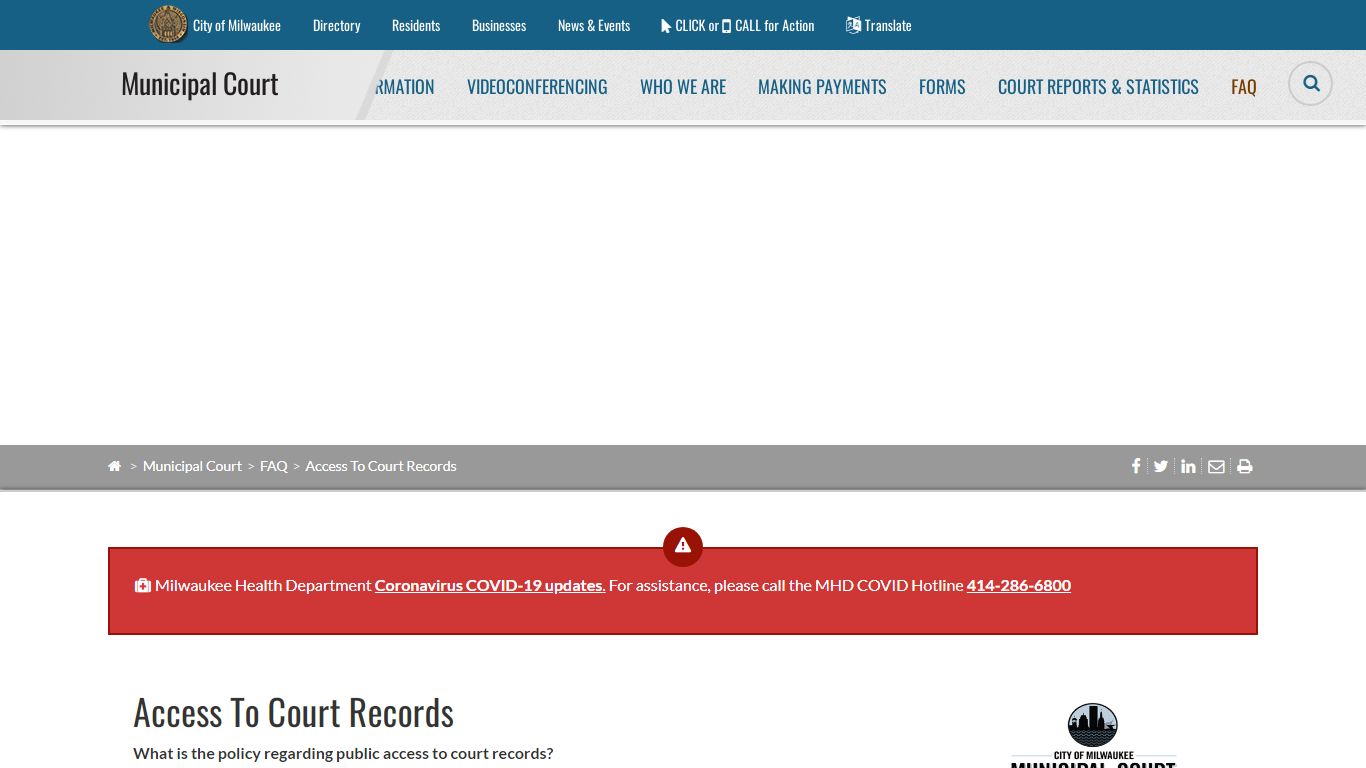Open Court Reports & Statistics

click(1098, 87)
